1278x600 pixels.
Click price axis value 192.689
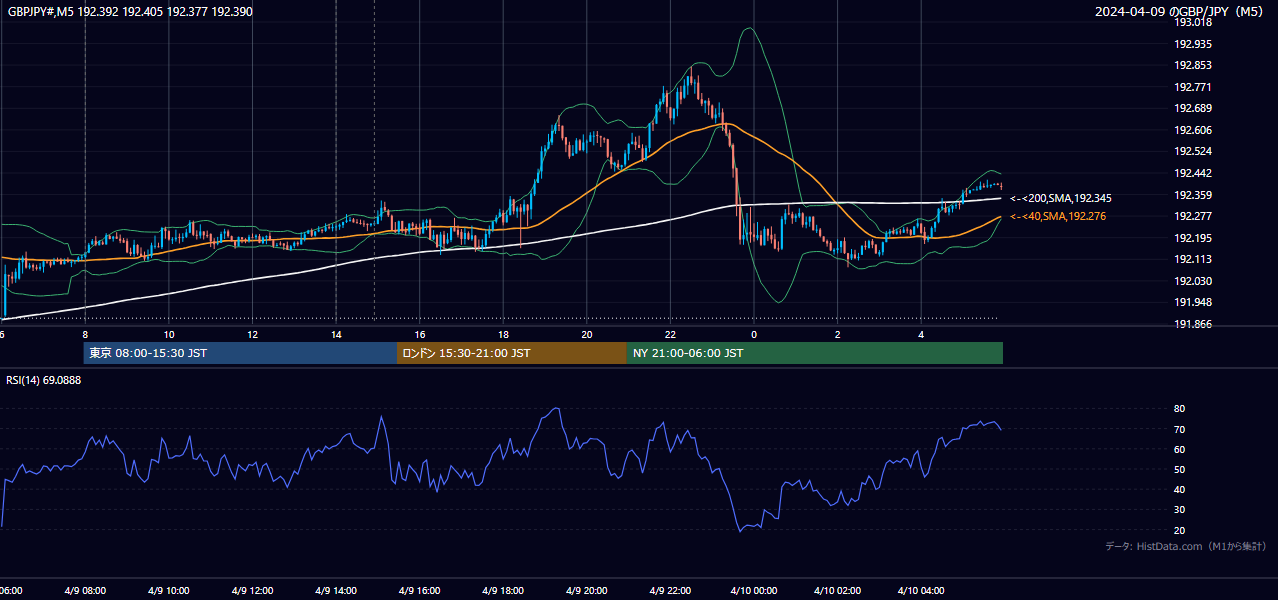click(1192, 108)
